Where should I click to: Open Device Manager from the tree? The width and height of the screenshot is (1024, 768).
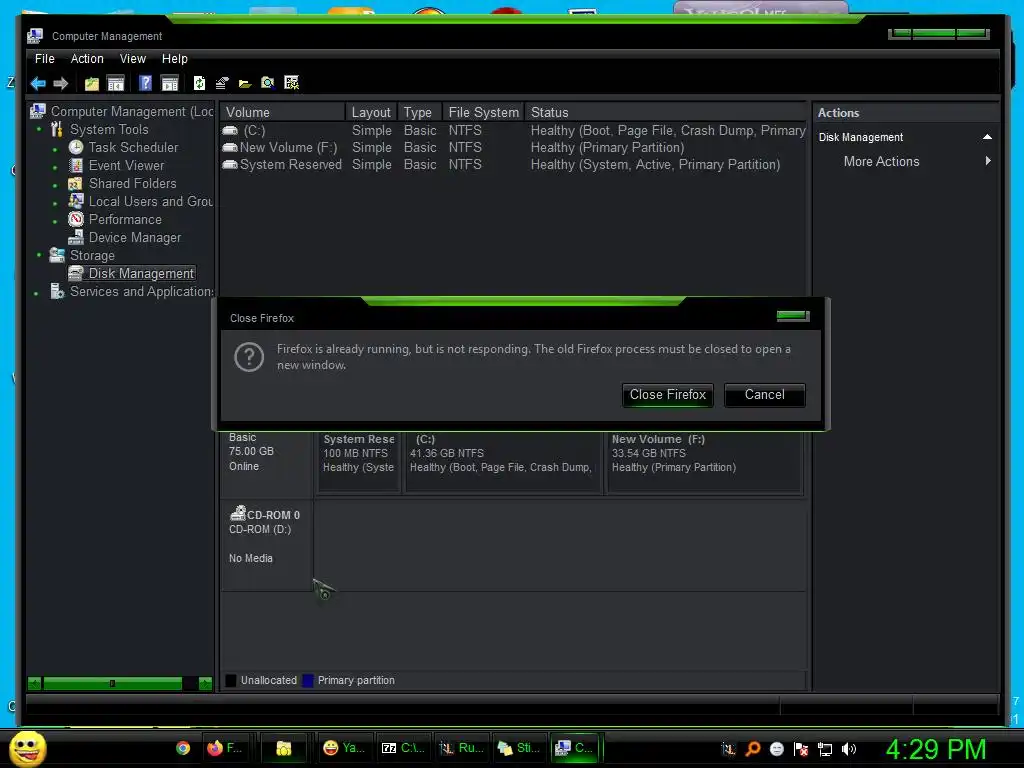point(135,238)
